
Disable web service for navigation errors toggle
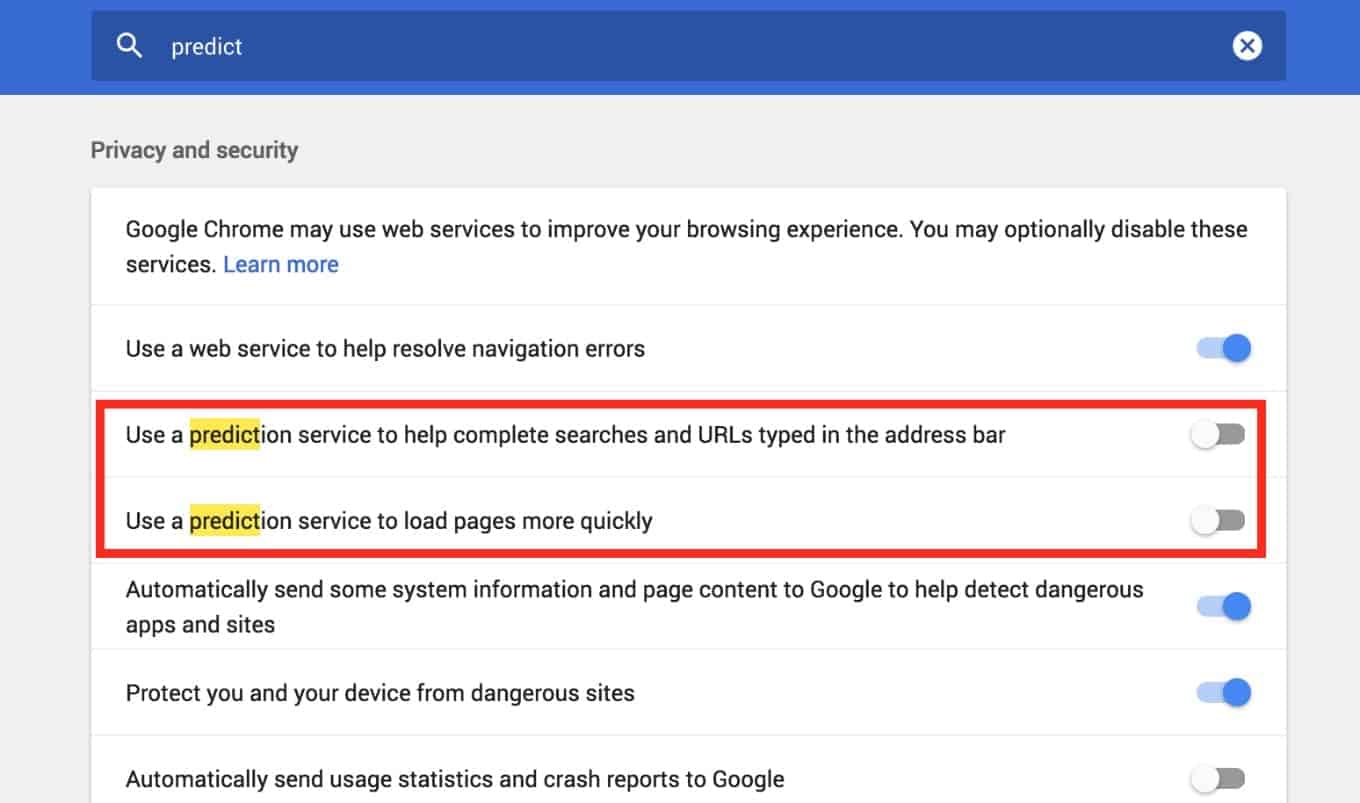tap(1223, 348)
